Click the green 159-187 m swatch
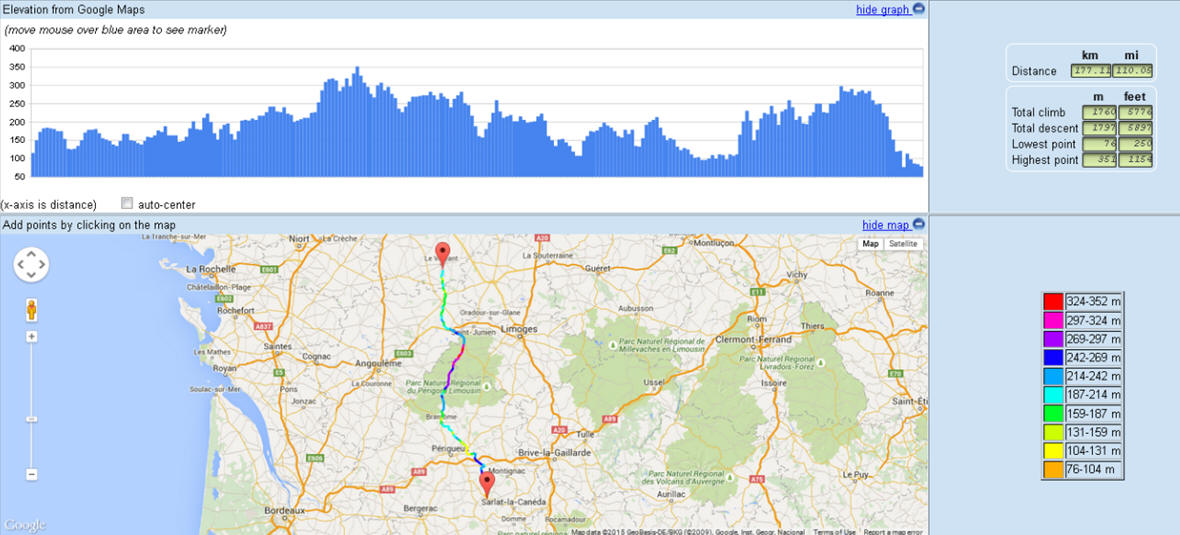1180x535 pixels. [1053, 413]
